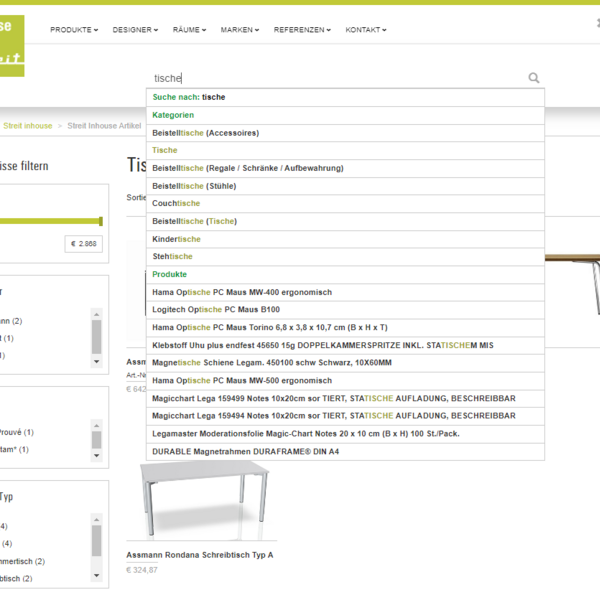Image resolution: width=600 pixels, height=600 pixels.
Task: Pick the Stehtische category suggestion
Action: click(173, 257)
